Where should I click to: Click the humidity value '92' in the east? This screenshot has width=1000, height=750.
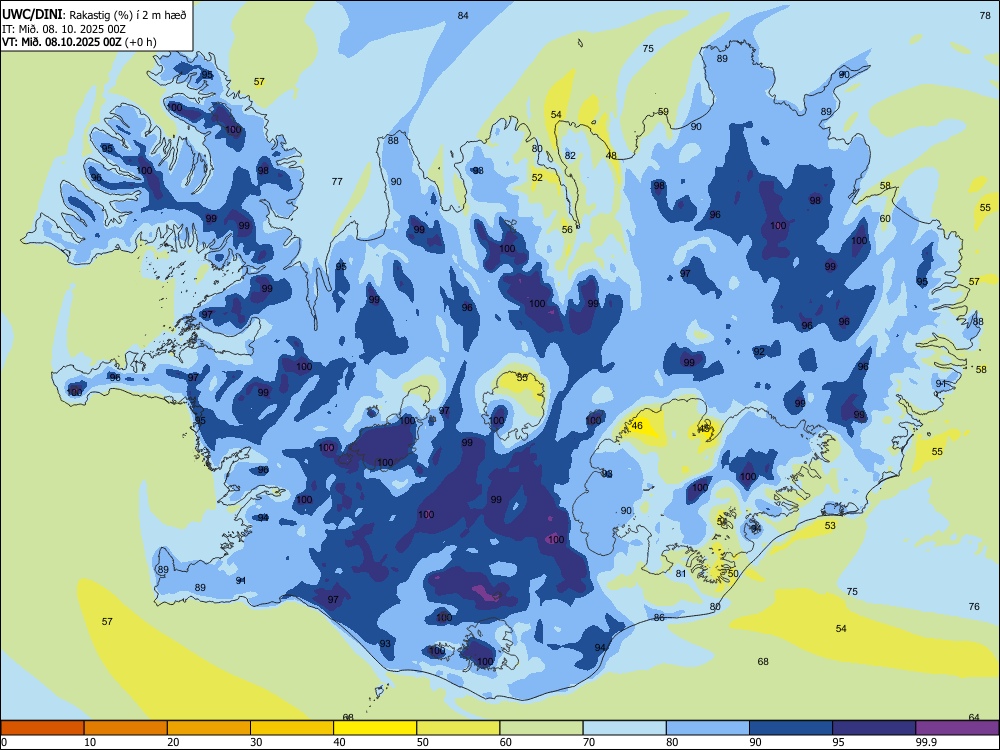tap(758, 351)
